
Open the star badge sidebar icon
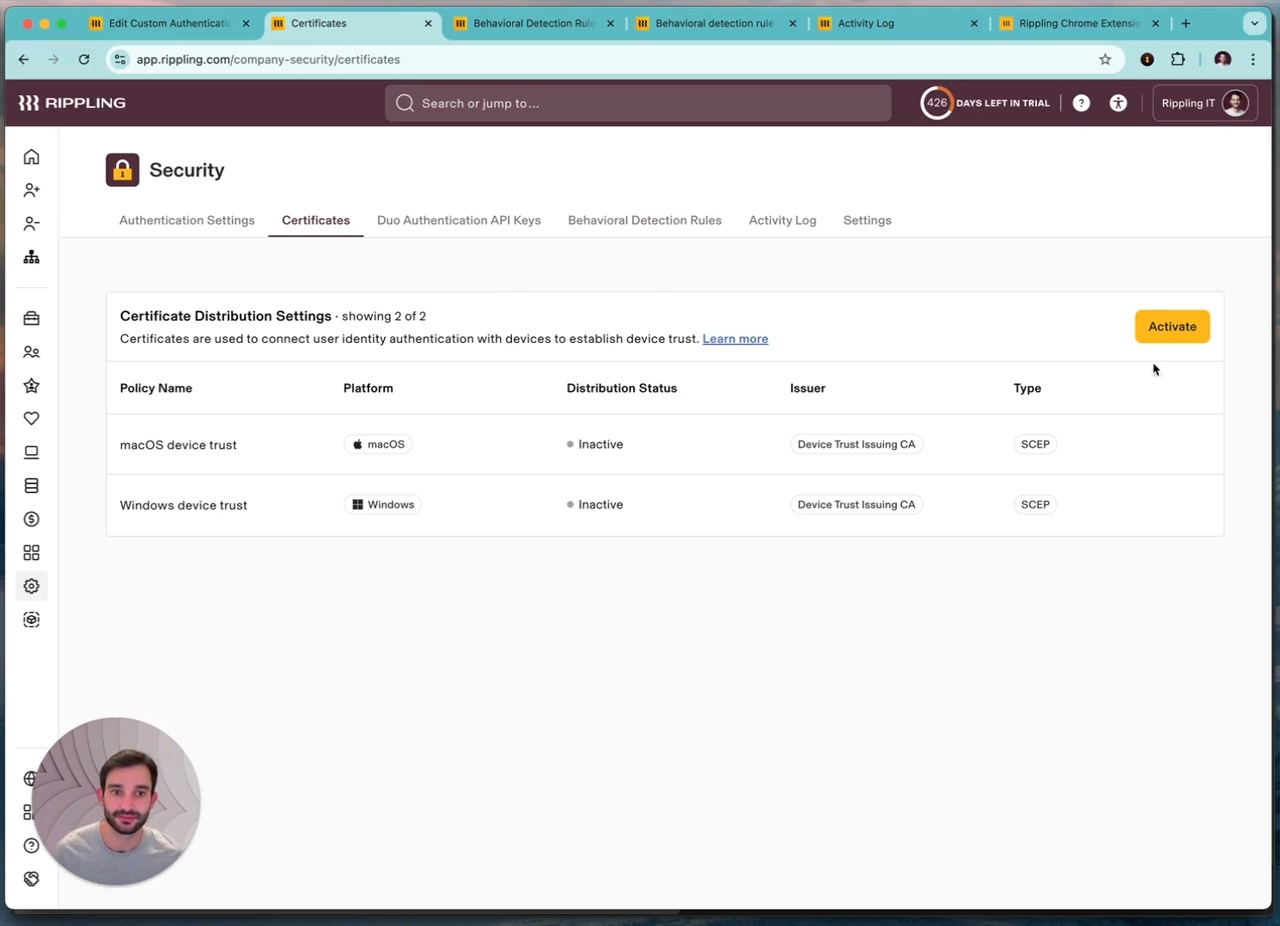tap(31, 385)
